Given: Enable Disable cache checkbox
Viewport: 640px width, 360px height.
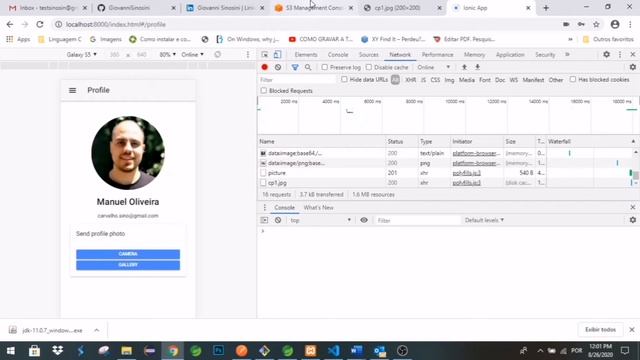Looking at the screenshot, I should (369, 67).
